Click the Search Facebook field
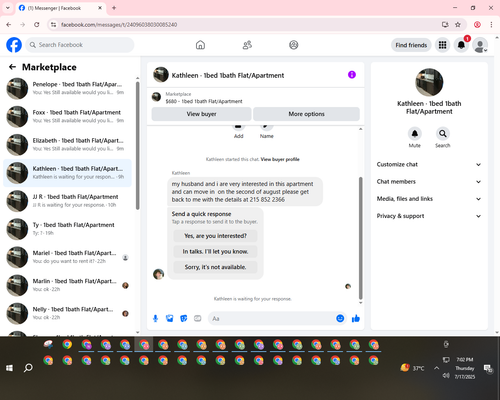The height and width of the screenshot is (400, 500). (80, 45)
